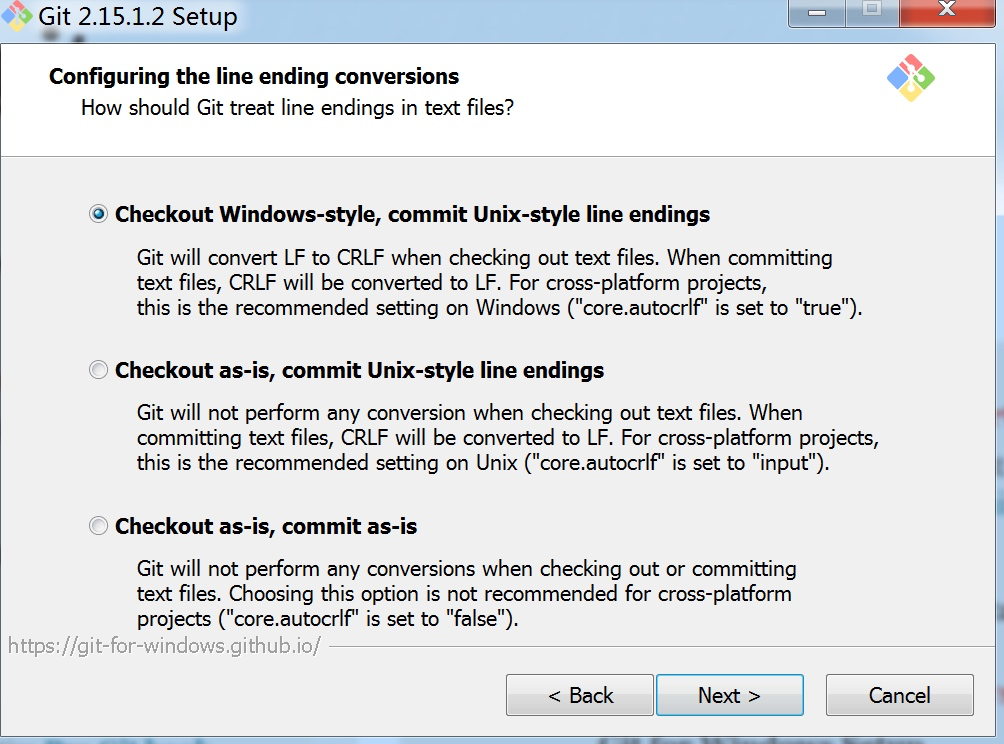Screen dimensions: 1004x744
Task: Click the greyed-out maximize button in the title bar
Action: (x=872, y=13)
